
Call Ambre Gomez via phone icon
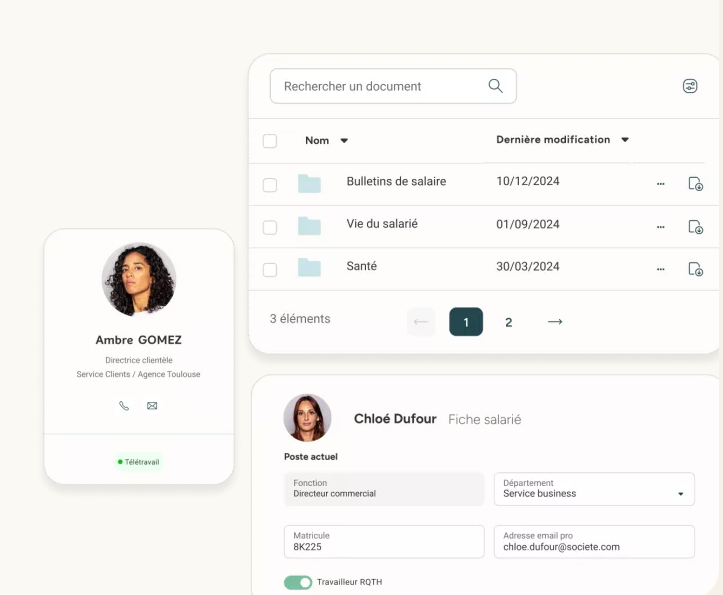[x=124, y=406]
